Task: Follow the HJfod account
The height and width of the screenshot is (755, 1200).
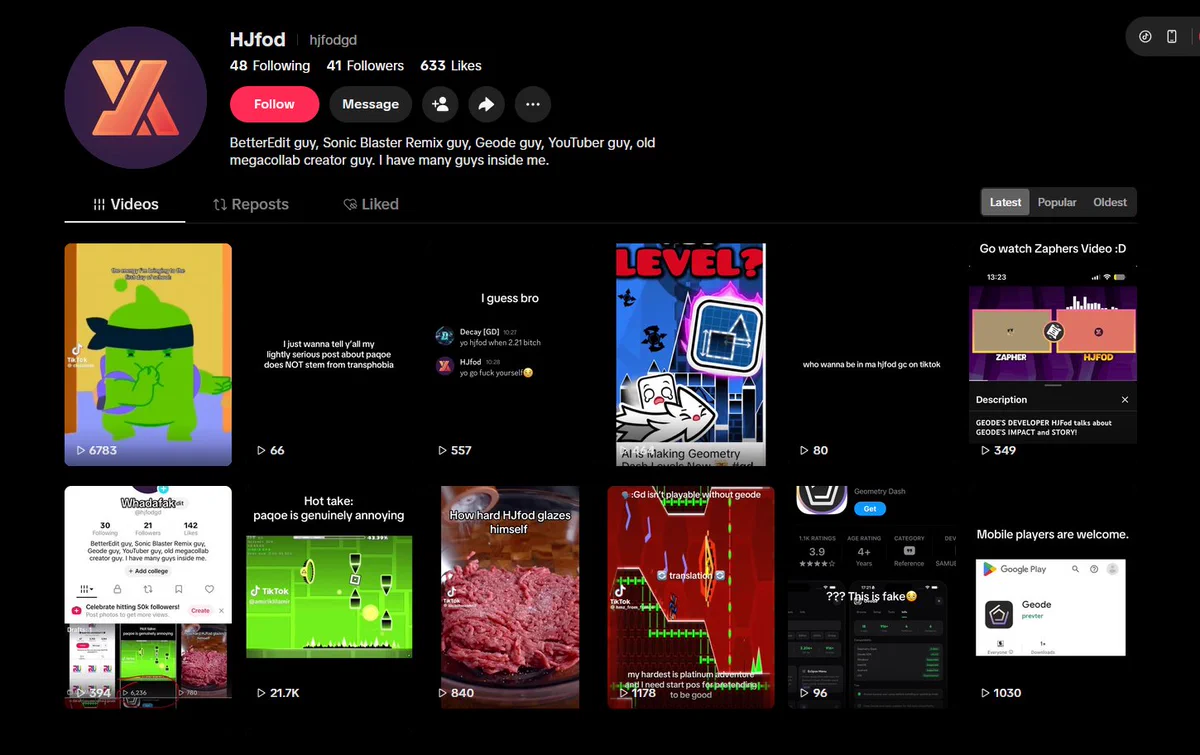Action: (274, 104)
